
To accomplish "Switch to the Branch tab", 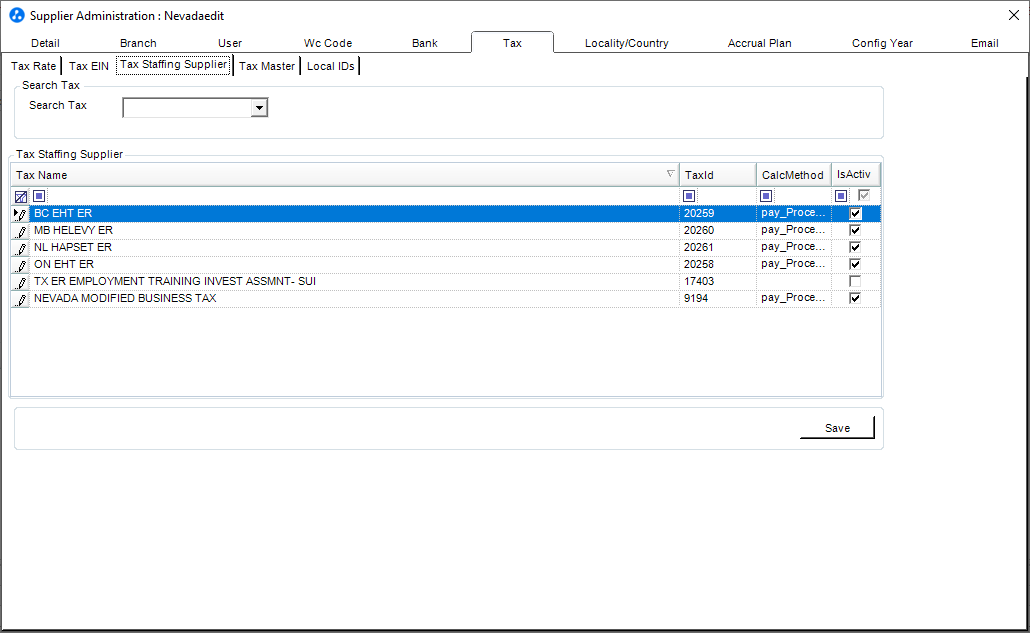I will pyautogui.click(x=138, y=43).
